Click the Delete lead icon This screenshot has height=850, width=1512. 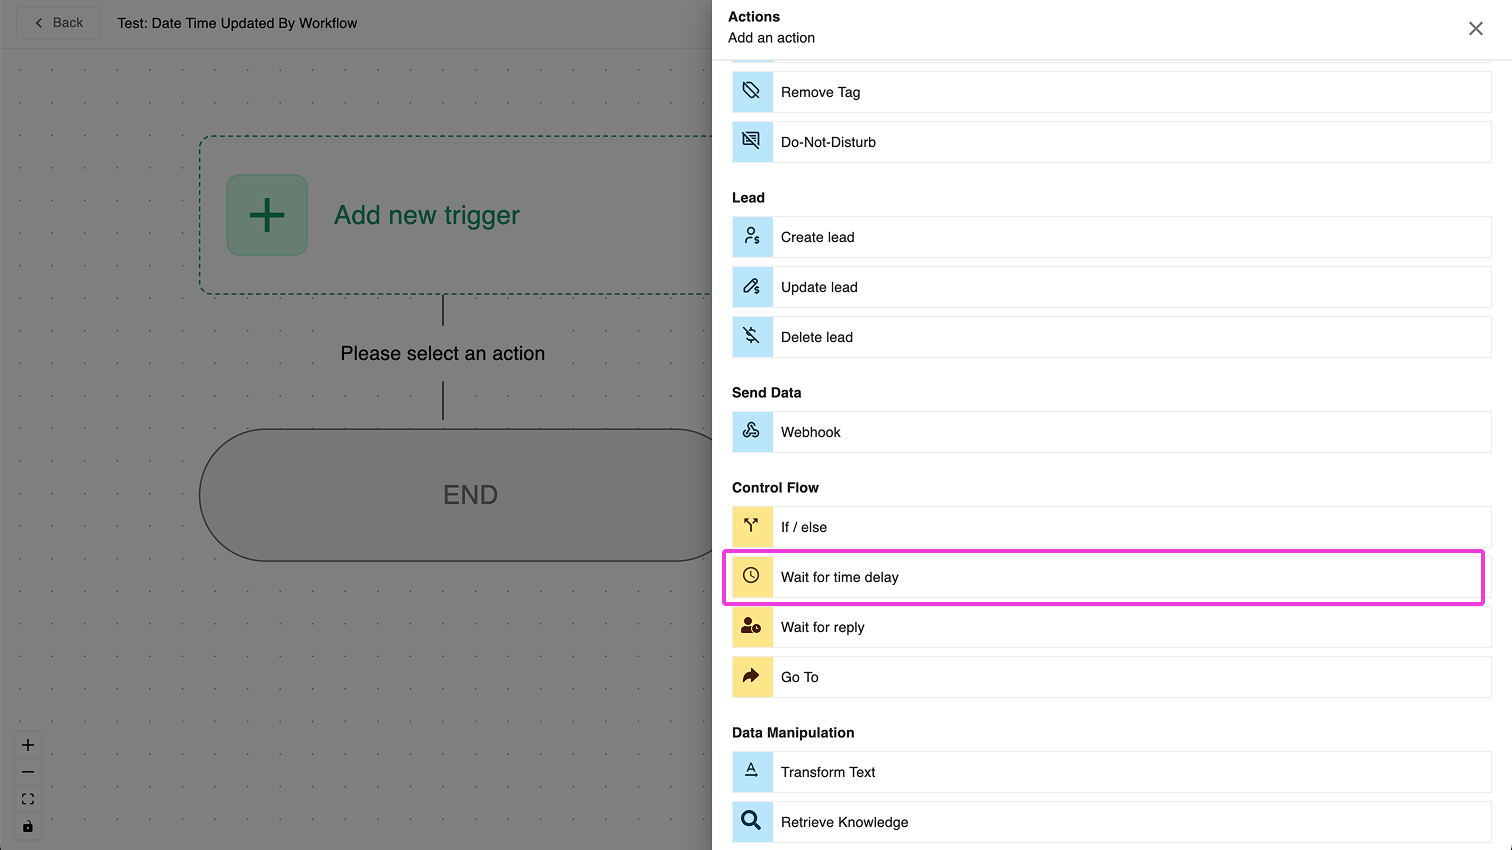(x=752, y=337)
